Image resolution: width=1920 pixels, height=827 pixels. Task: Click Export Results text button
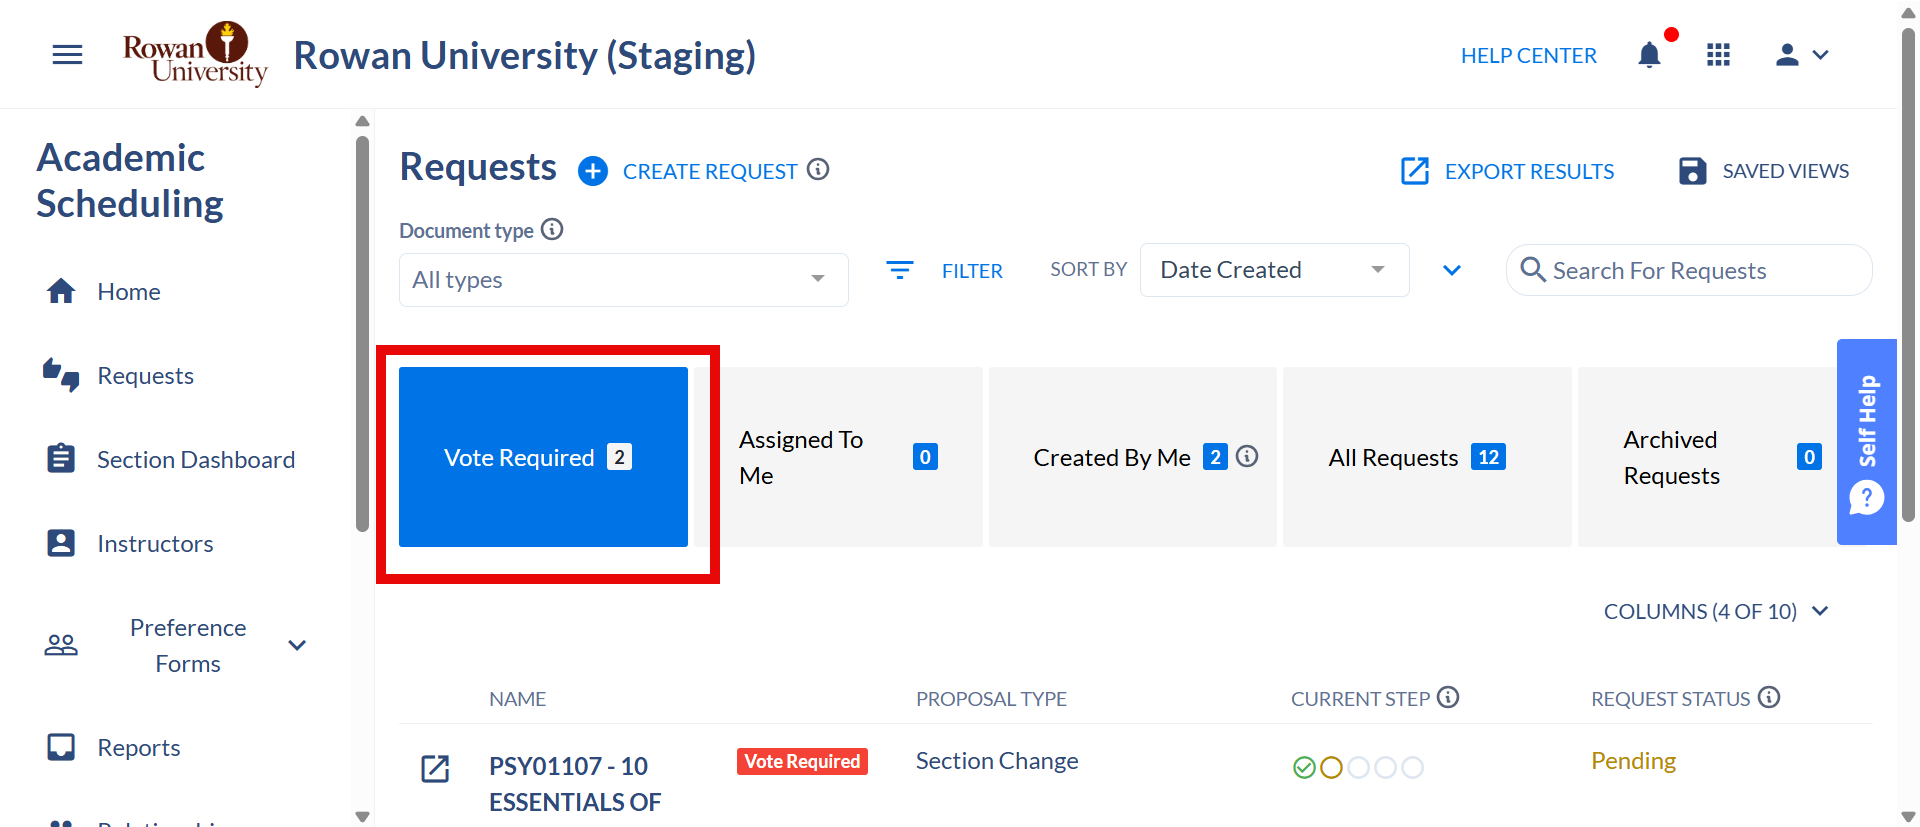pyautogui.click(x=1530, y=172)
